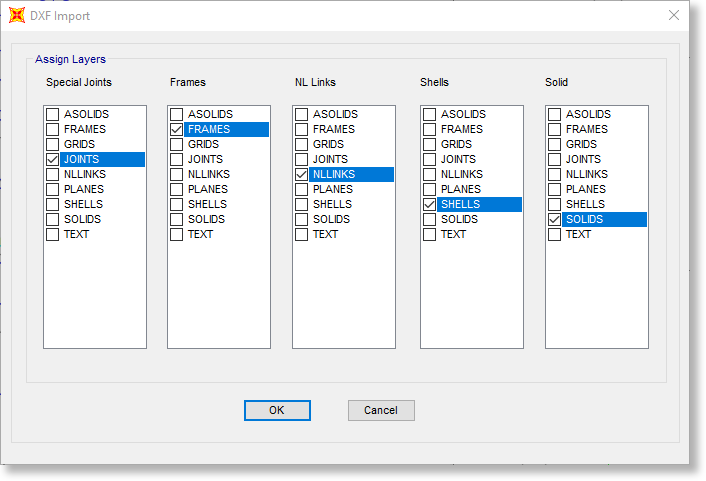Tick JOINTS checkbox in Frames list
The width and height of the screenshot is (706, 481).
(x=177, y=160)
